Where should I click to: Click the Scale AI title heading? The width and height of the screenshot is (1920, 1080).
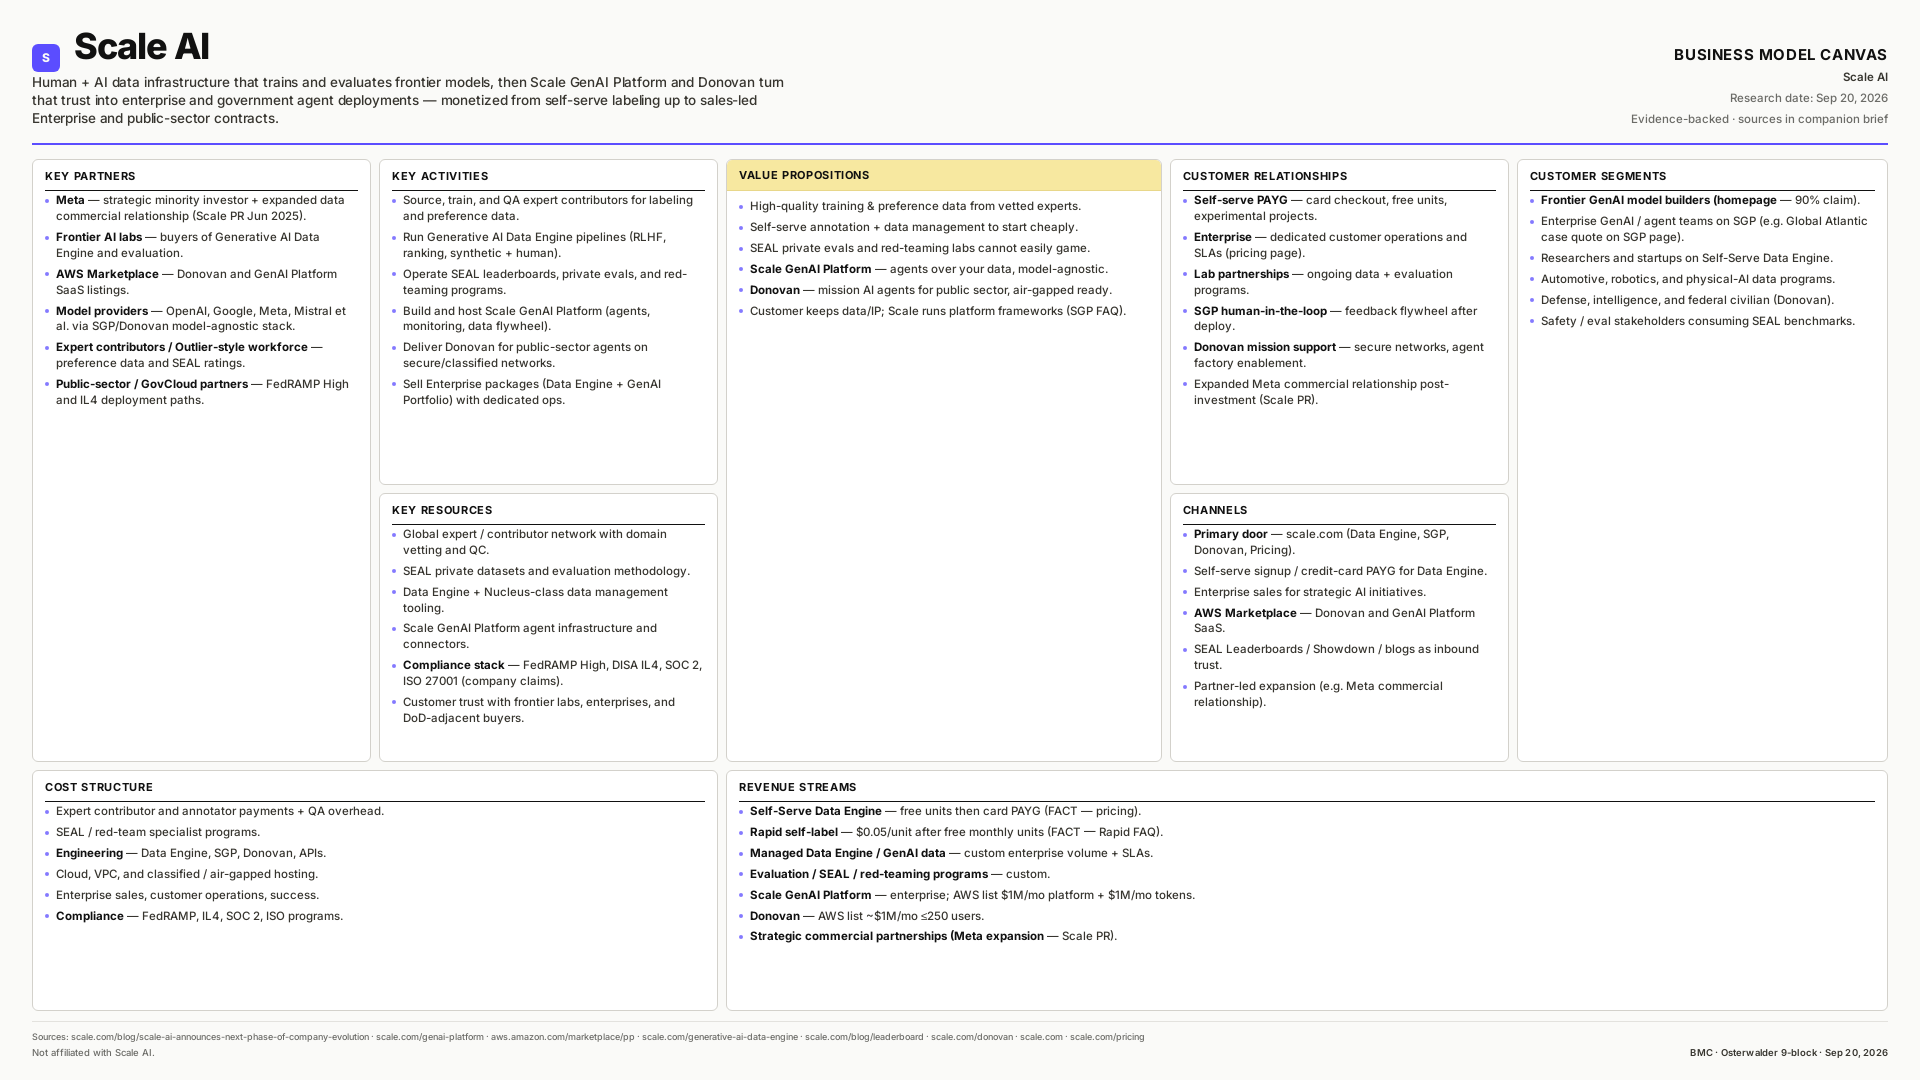(x=142, y=47)
